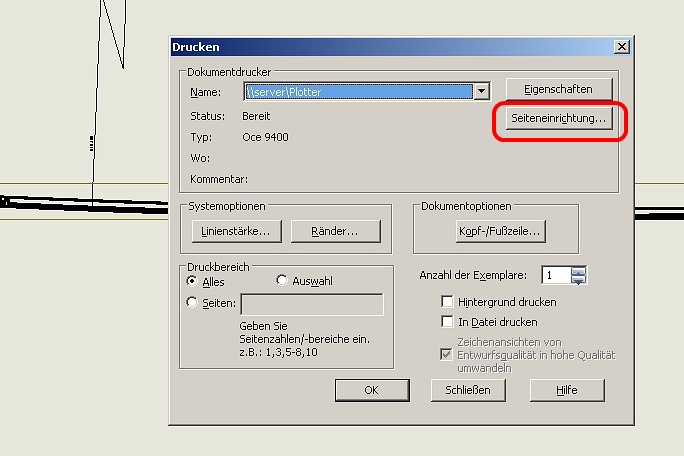
Task: Close the Drucken dialog
Action: tap(621, 47)
